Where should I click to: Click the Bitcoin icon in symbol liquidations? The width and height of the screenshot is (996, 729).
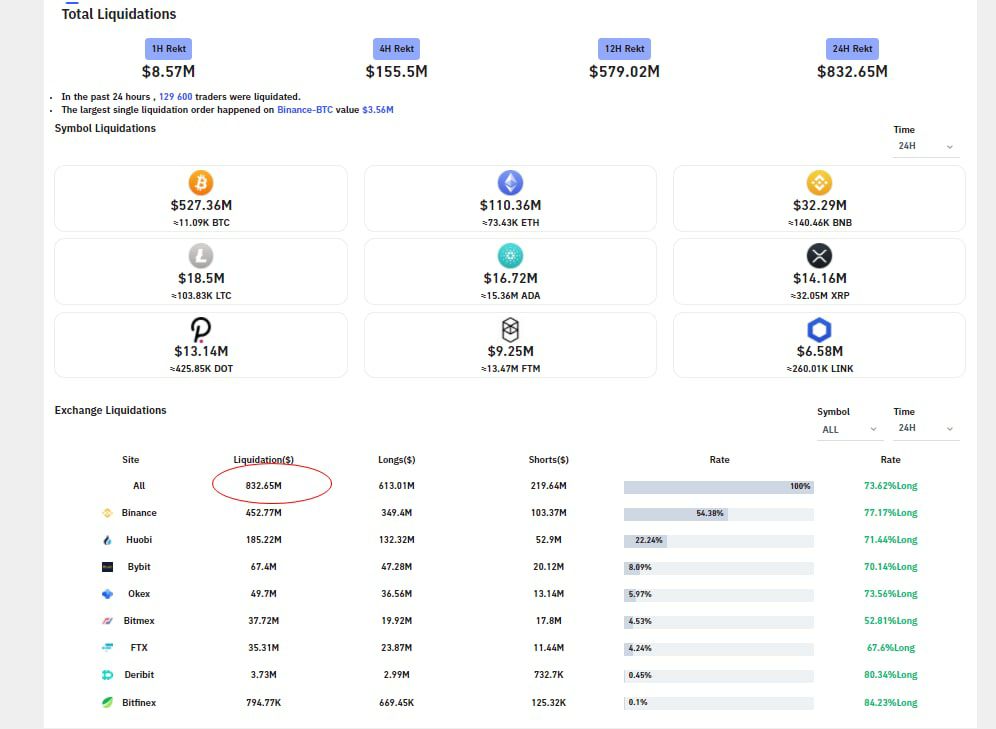201,183
